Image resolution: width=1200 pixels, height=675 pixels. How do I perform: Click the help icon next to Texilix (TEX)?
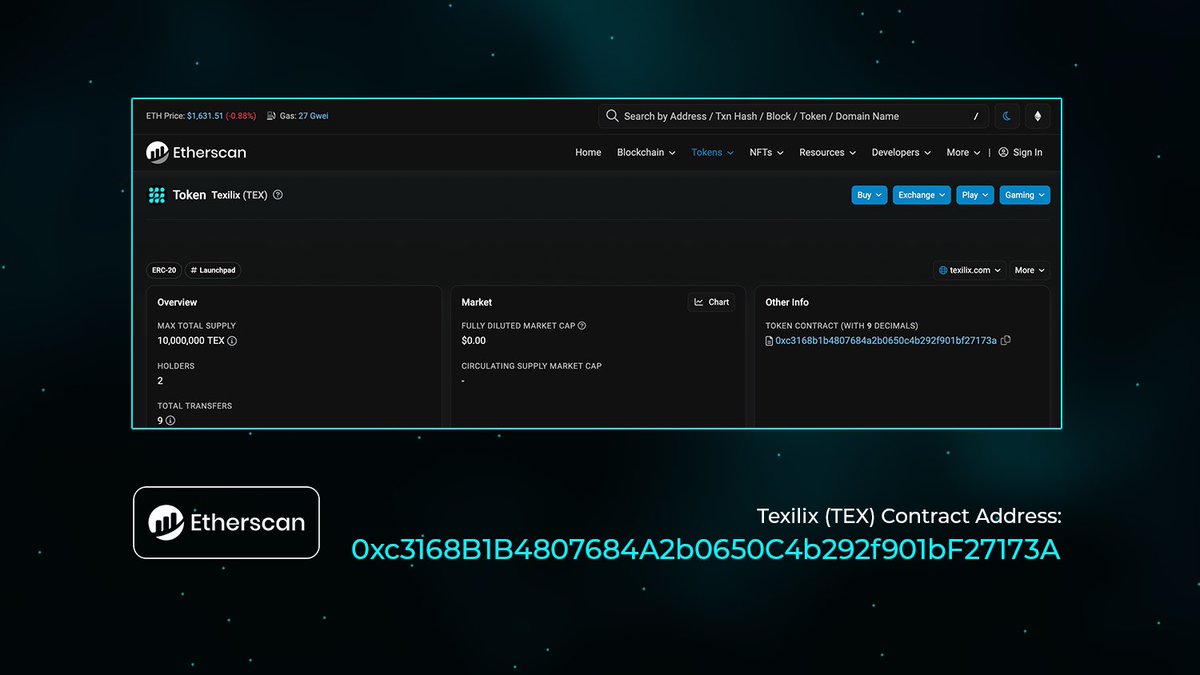click(278, 195)
